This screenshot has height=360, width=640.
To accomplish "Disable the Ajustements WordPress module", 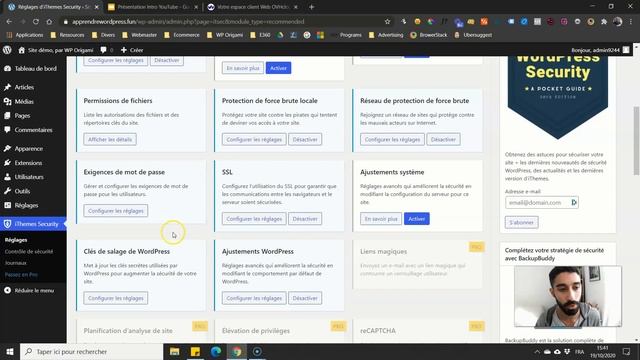I will [305, 298].
